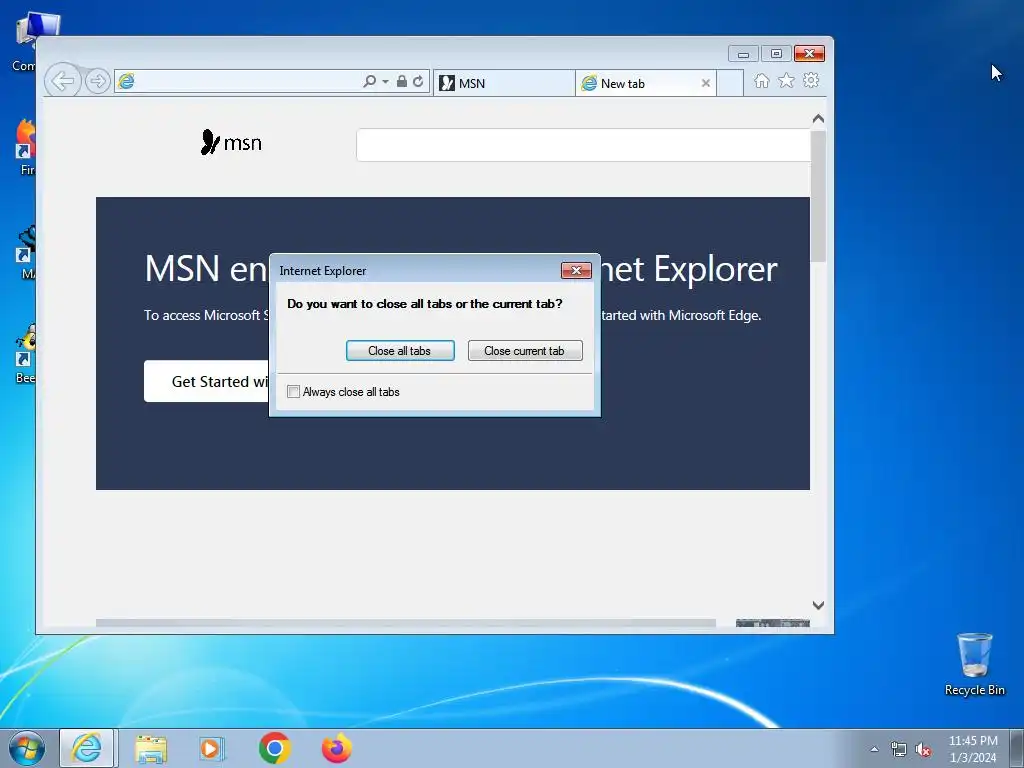This screenshot has height=768, width=1024.
Task: Click Get Started button on MSN page
Action: (x=206, y=381)
